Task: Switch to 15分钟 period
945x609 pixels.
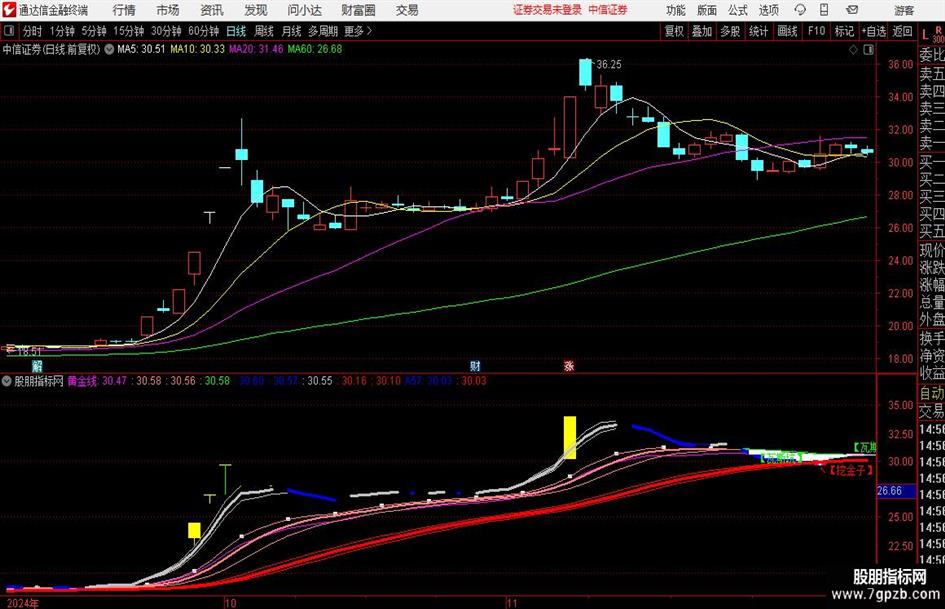Action: [129, 31]
